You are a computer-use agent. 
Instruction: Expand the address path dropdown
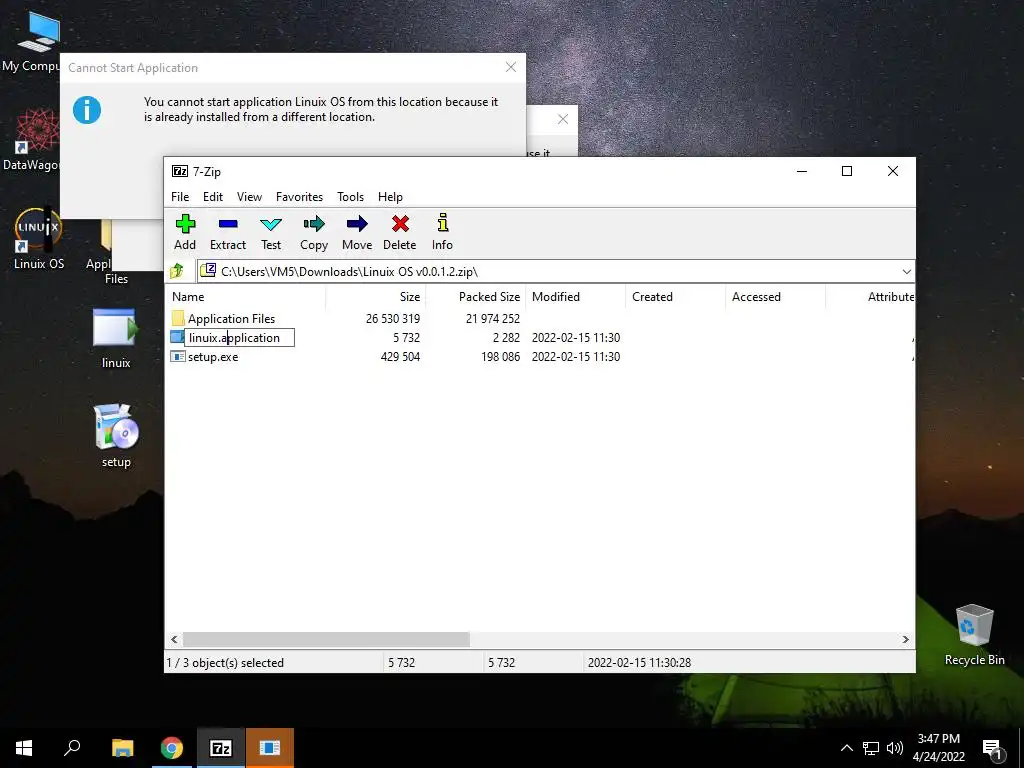pos(906,272)
